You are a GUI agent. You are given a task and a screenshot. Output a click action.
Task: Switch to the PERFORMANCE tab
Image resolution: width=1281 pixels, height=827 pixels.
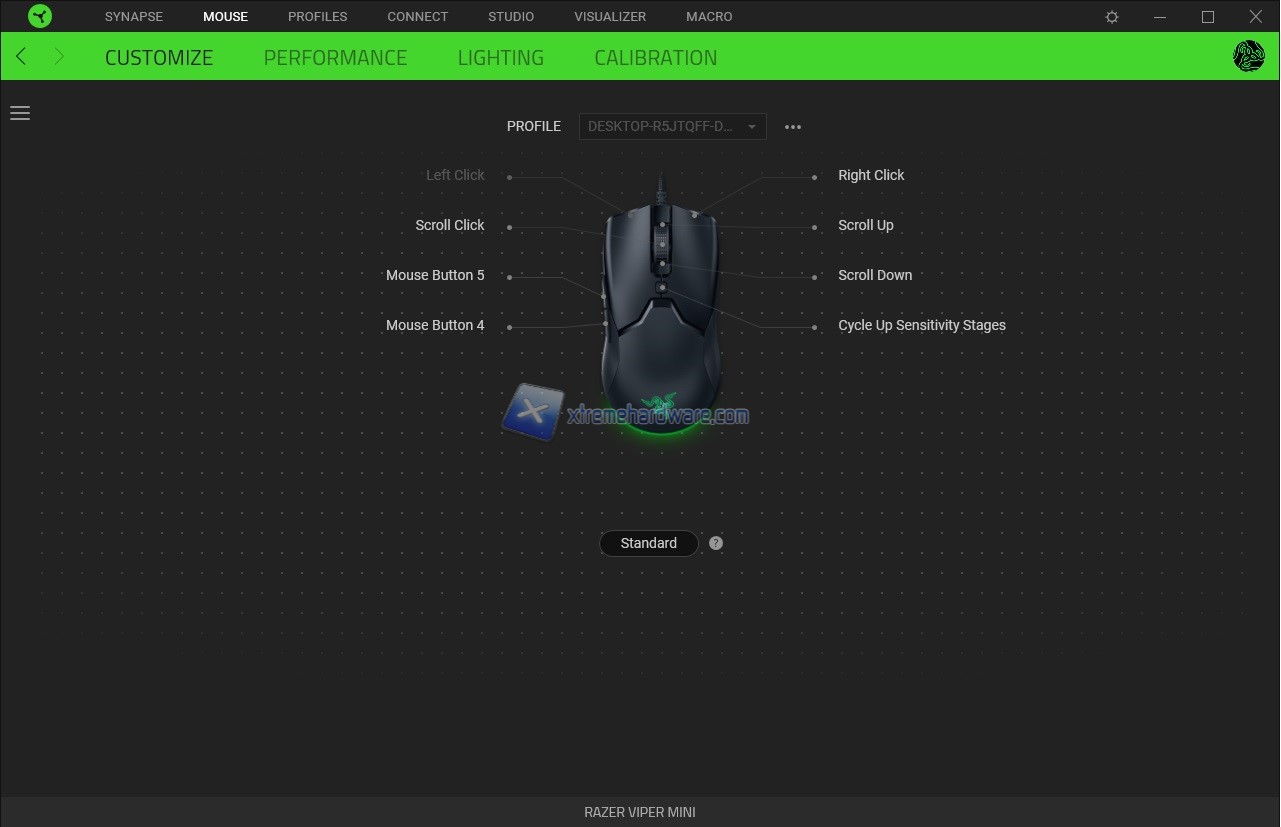[335, 58]
